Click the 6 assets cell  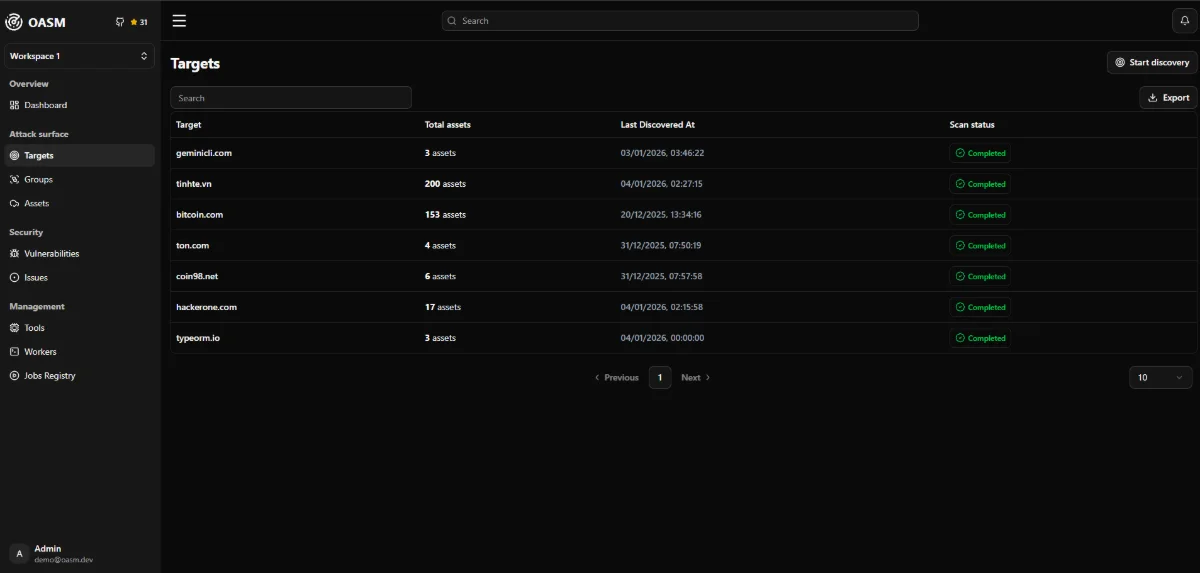440,276
